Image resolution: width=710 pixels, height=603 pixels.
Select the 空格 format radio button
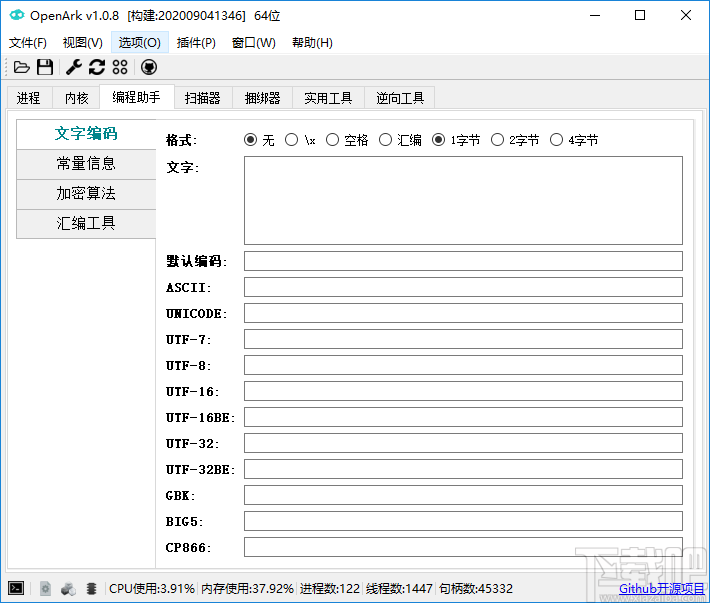point(347,140)
